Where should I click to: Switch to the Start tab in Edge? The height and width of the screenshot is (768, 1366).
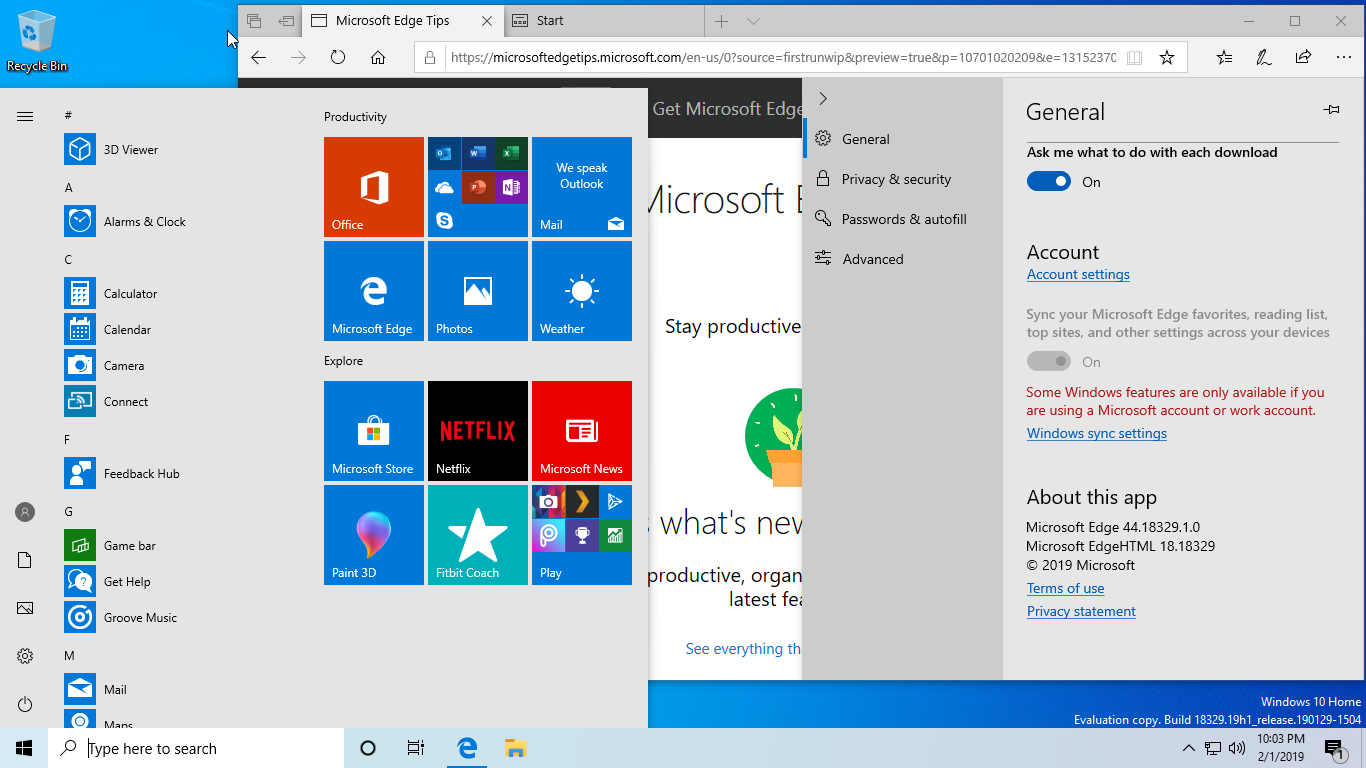point(603,21)
